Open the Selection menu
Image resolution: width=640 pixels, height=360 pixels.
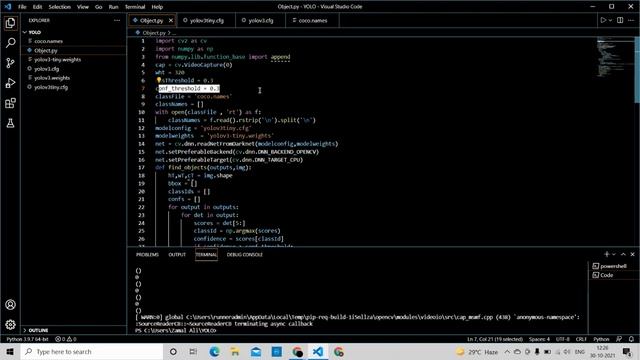click(x=60, y=7)
